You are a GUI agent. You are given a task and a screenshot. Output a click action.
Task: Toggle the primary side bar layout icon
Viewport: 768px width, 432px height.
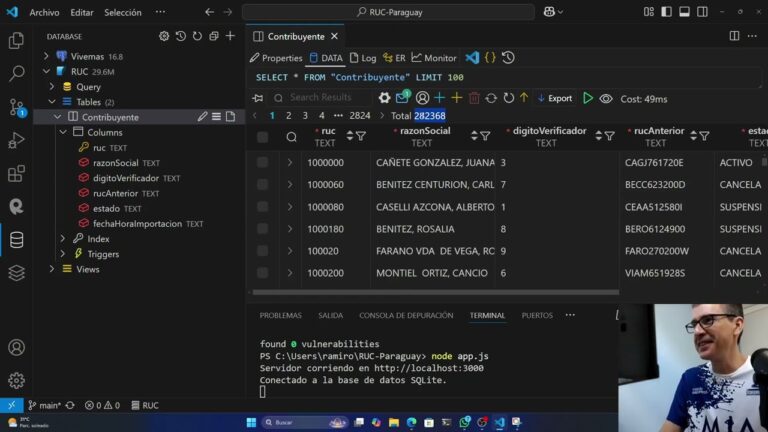(x=667, y=12)
